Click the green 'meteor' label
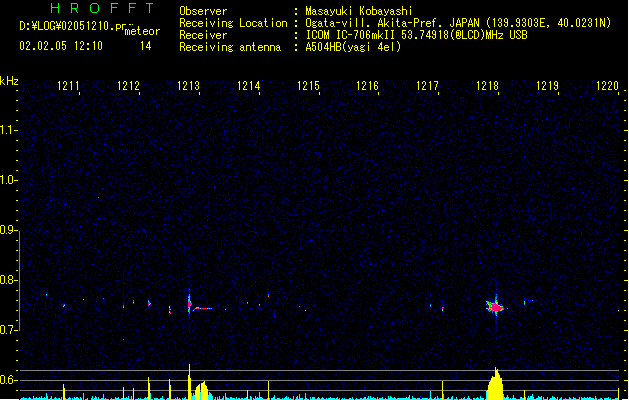The height and width of the screenshot is (400, 629). pyautogui.click(x=142, y=31)
